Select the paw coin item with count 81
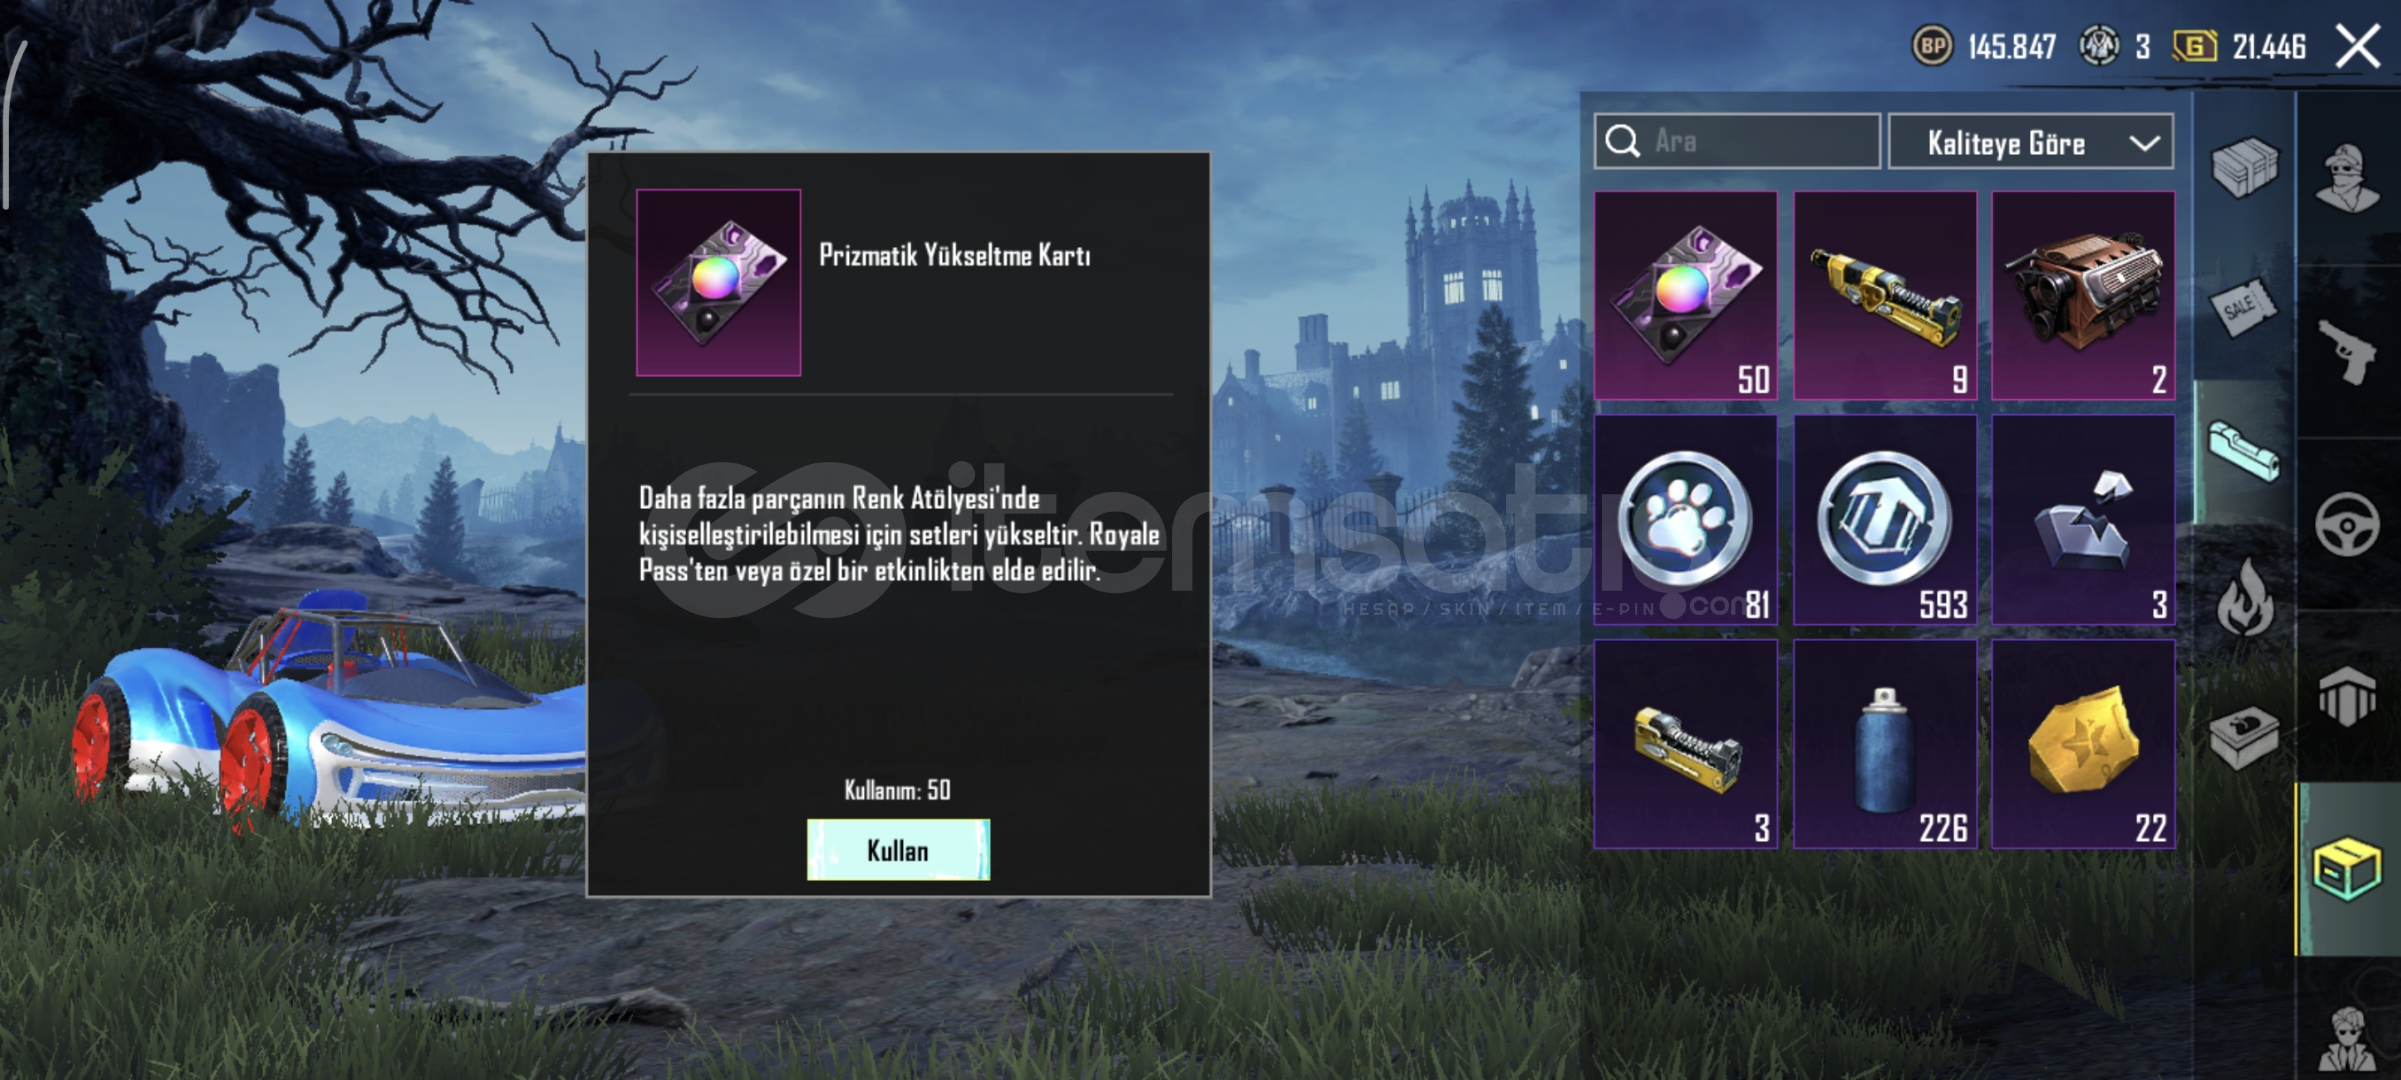2401x1080 pixels. pos(1686,520)
